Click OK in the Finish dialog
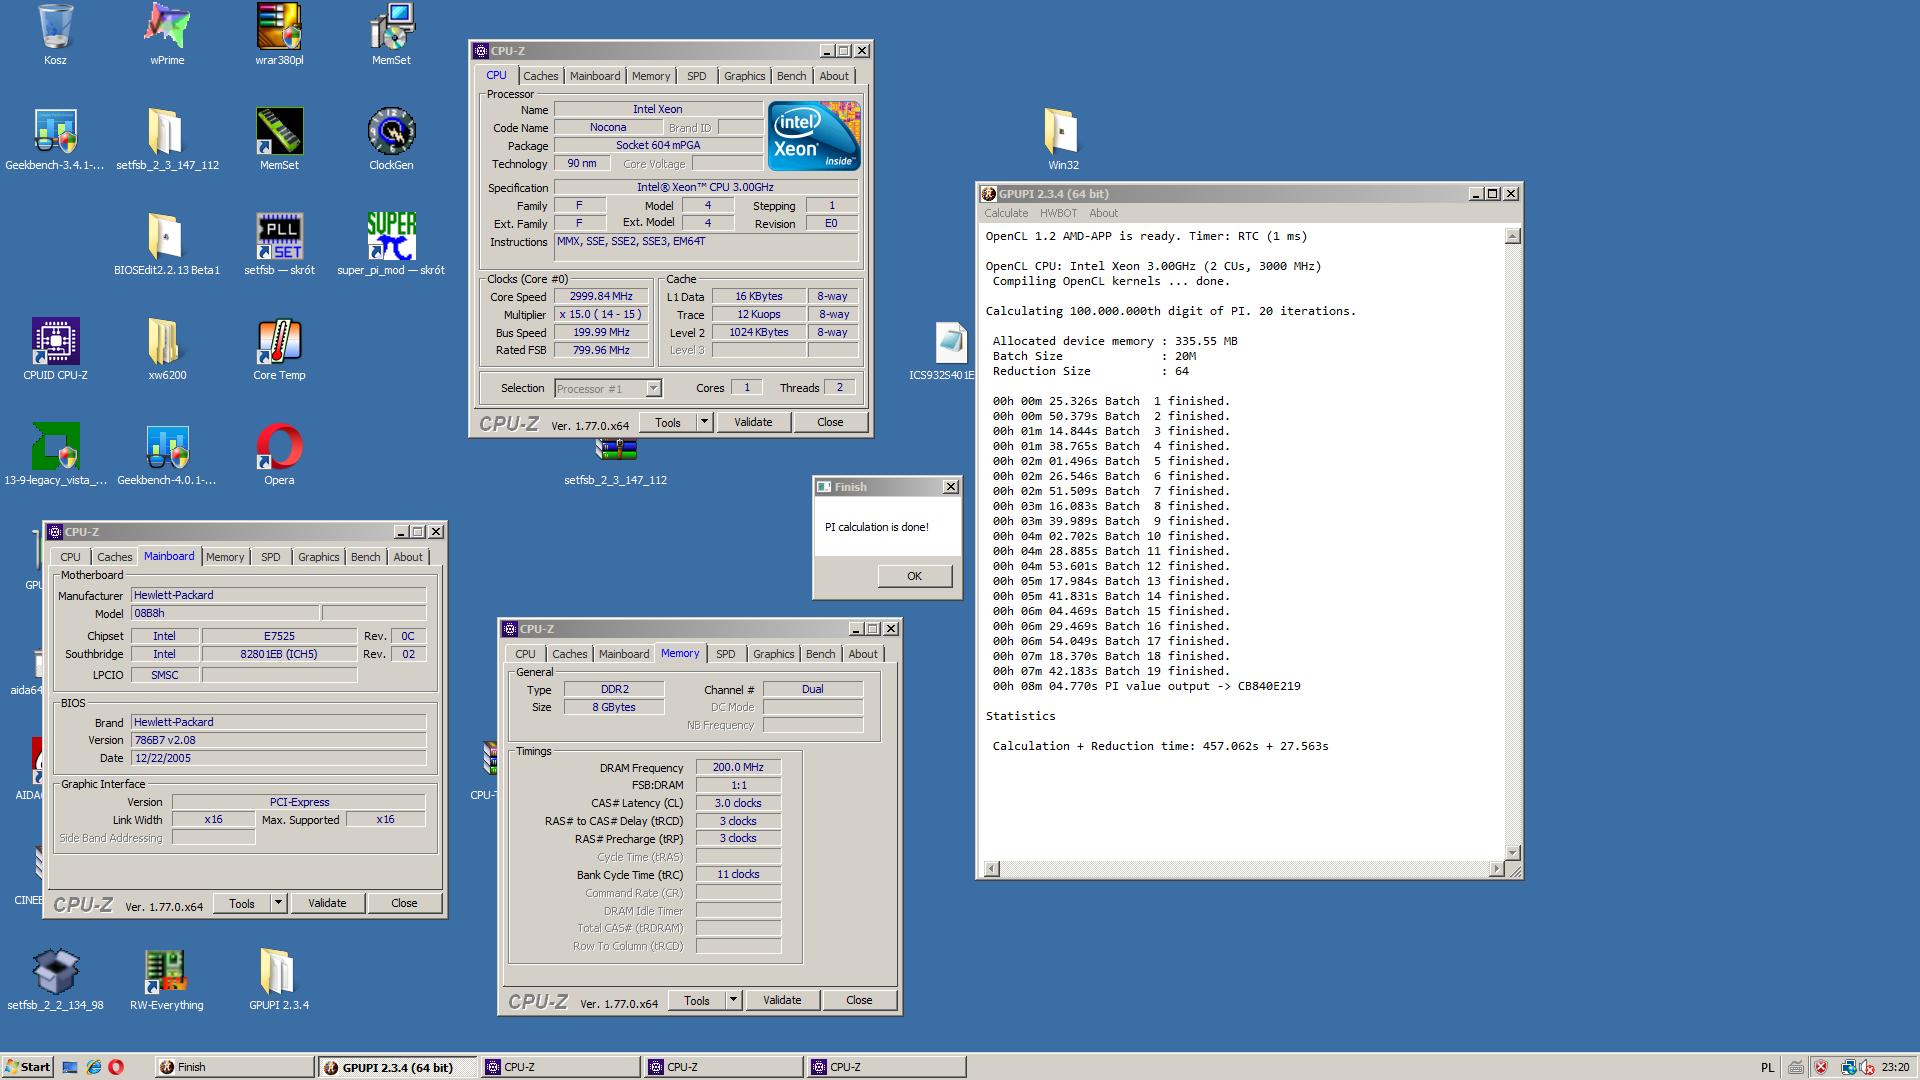The image size is (1920, 1080). 914,576
